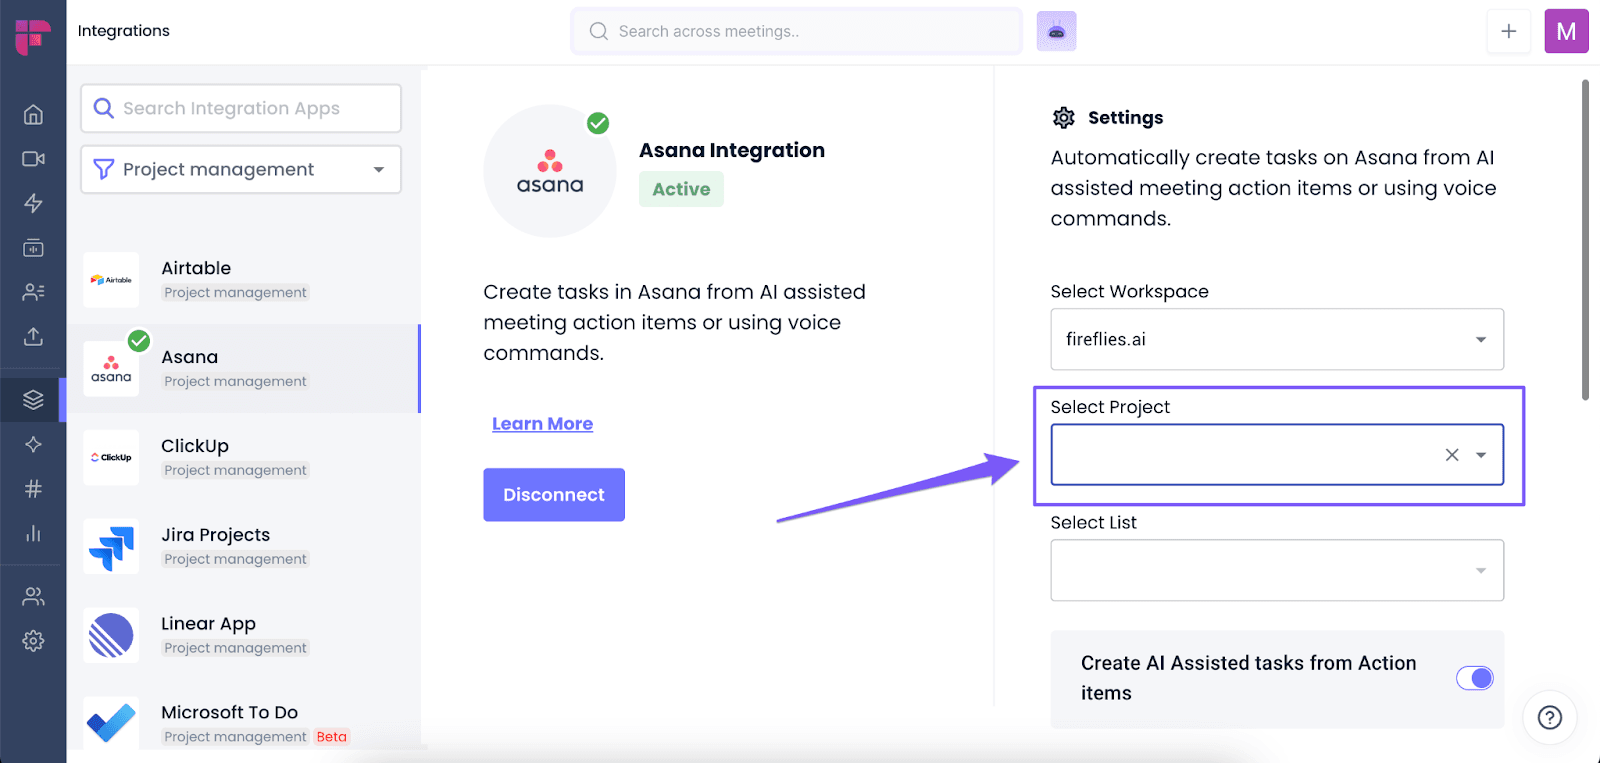Click the large Asana logo circle
This screenshot has width=1600, height=763.
[550, 171]
